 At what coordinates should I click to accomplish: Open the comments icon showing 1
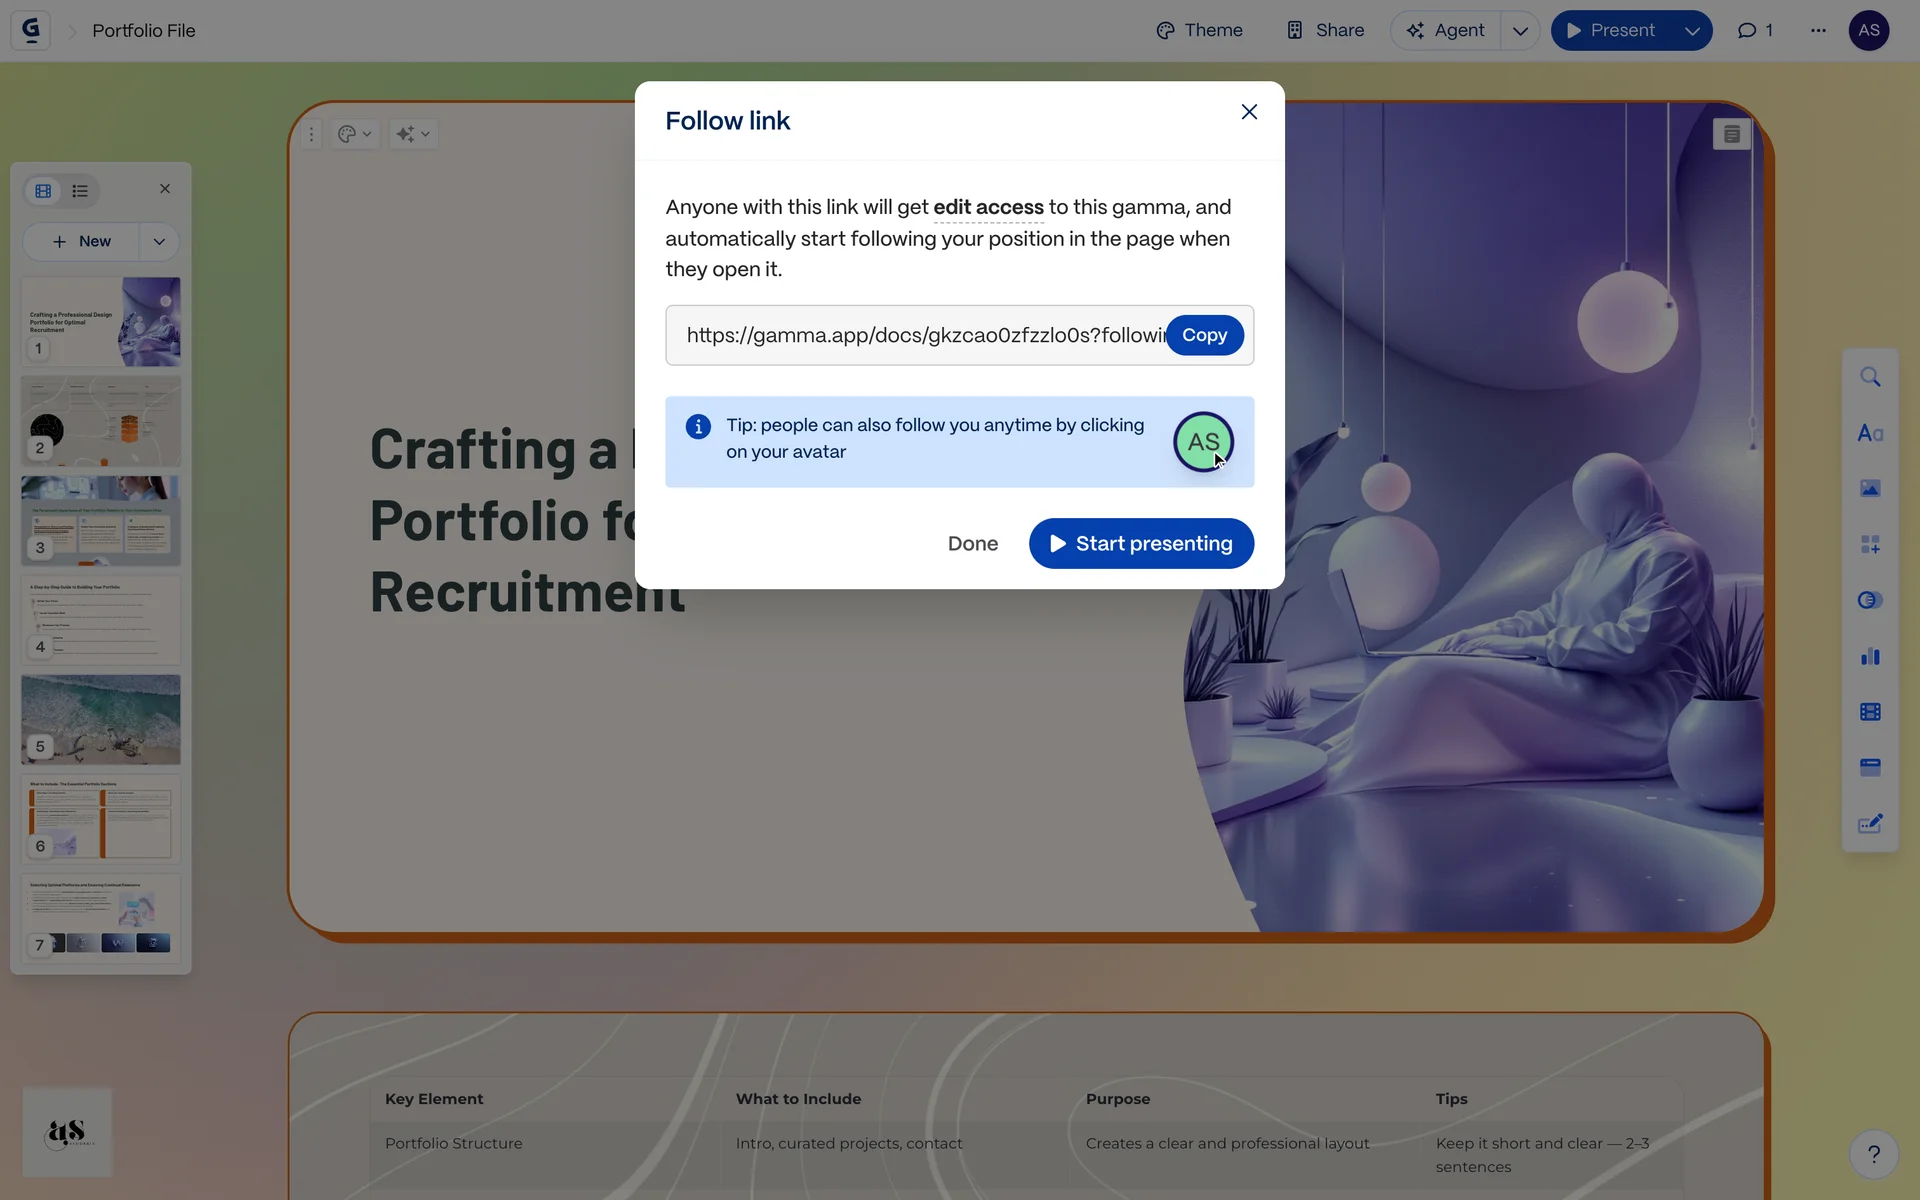(1755, 30)
